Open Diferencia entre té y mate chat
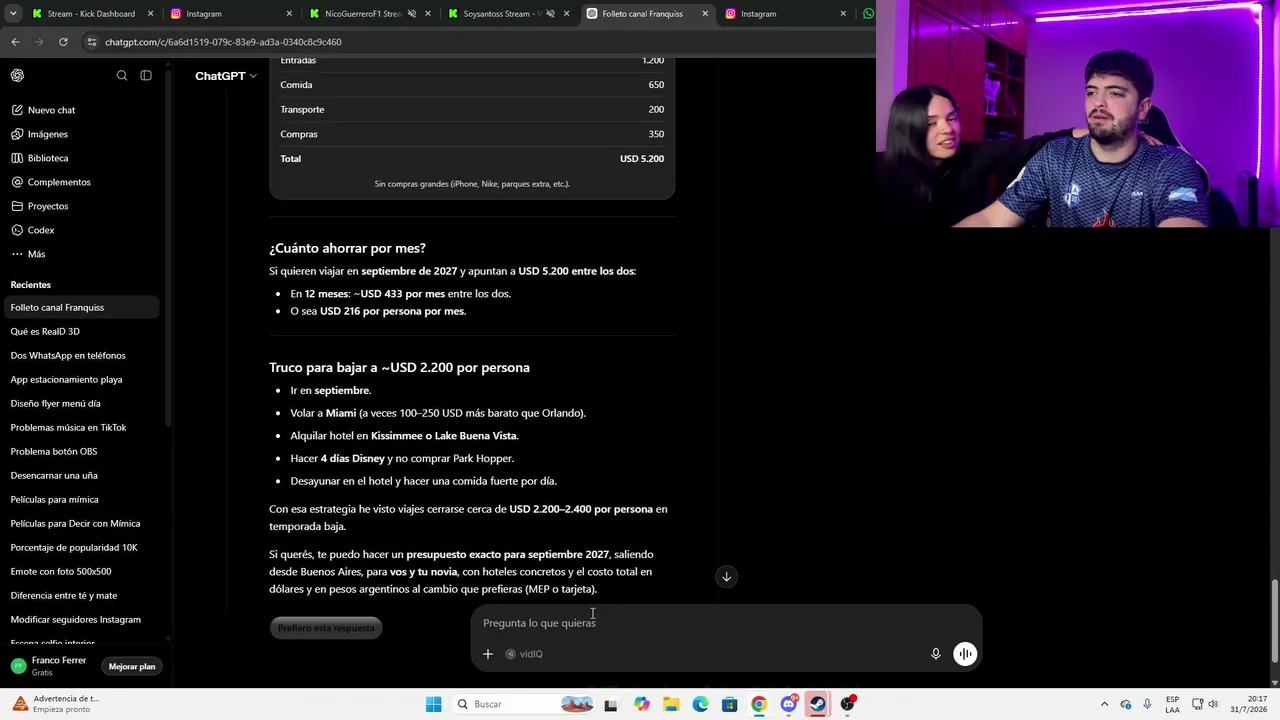This screenshot has width=1280, height=720. [x=80, y=595]
